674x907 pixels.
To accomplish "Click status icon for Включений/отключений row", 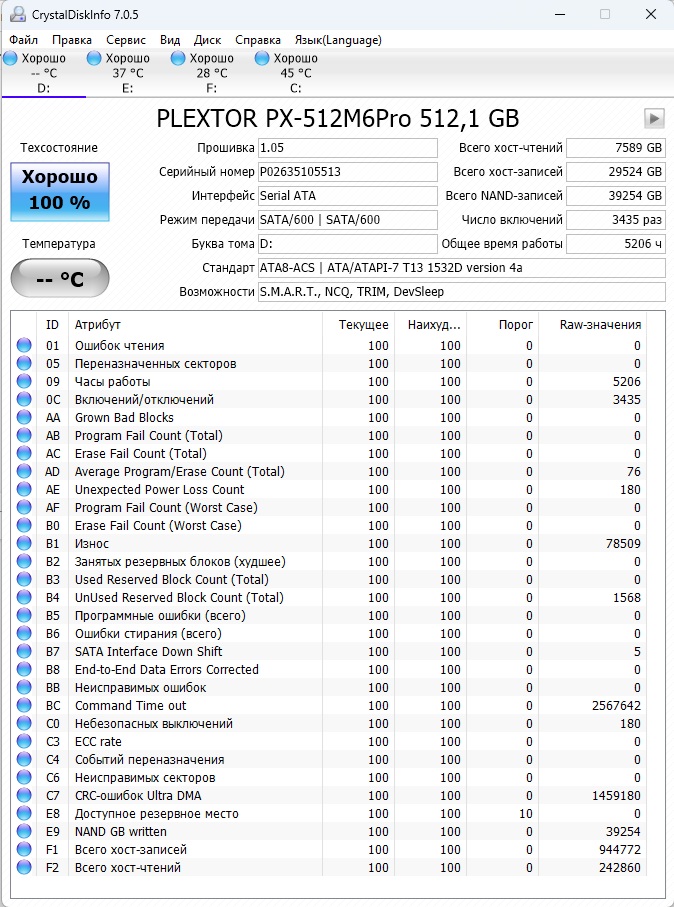I will (24, 399).
